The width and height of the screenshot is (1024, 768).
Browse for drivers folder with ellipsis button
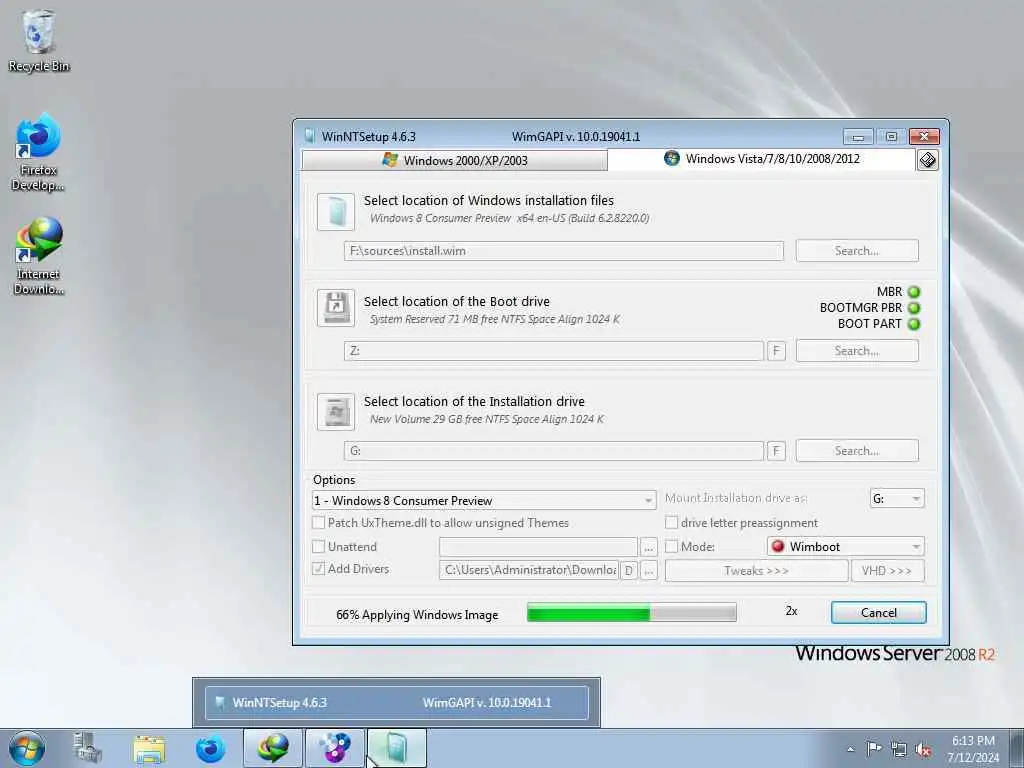648,570
